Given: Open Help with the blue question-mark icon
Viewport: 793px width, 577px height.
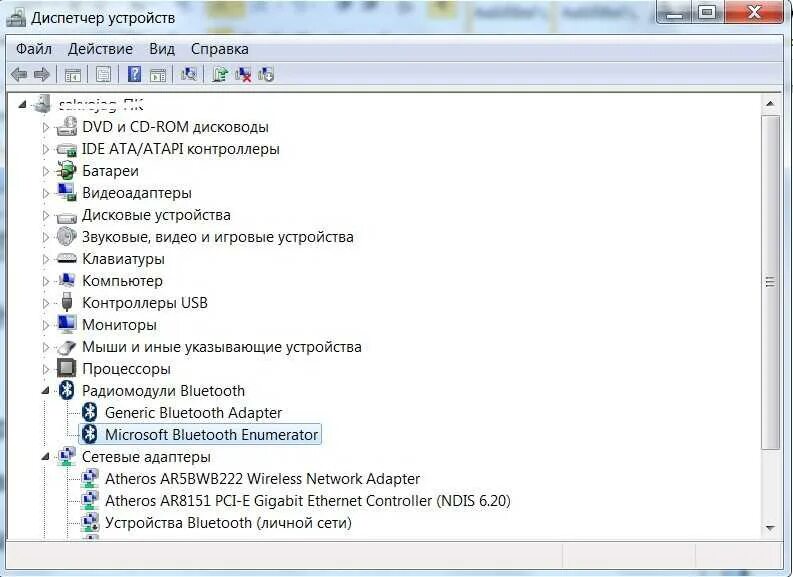Looking at the screenshot, I should (134, 74).
